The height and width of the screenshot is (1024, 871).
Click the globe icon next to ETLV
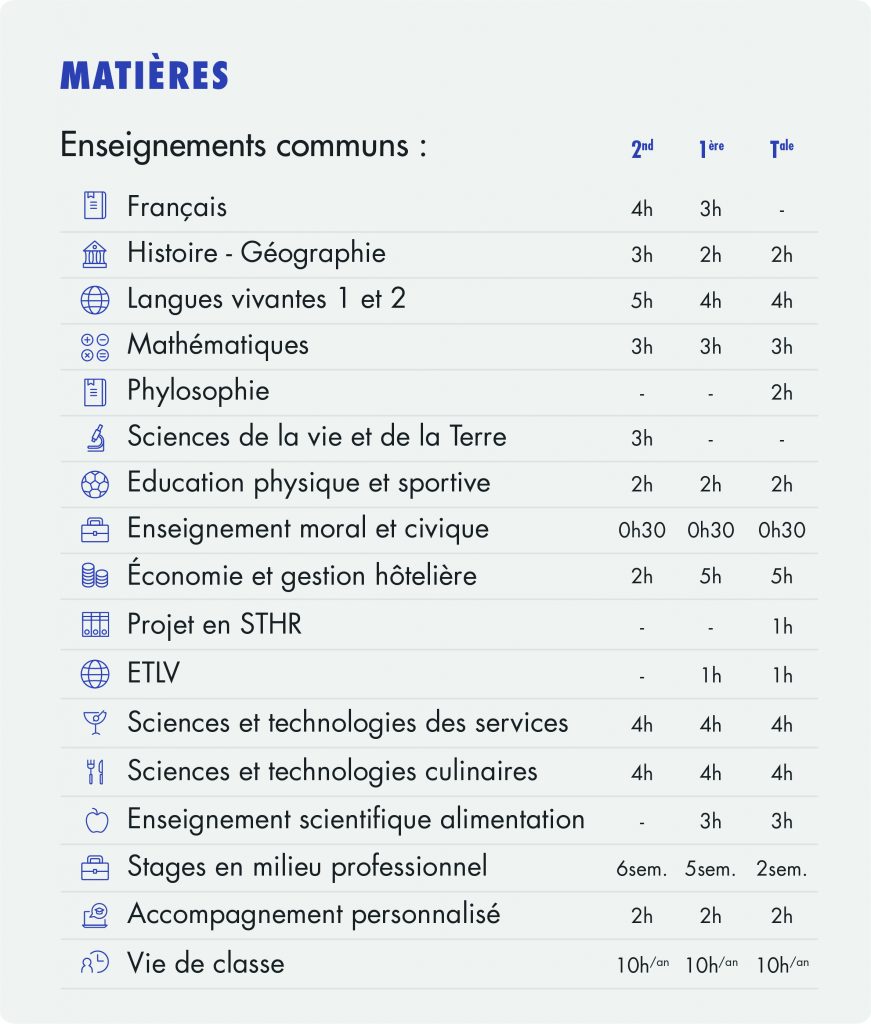(94, 675)
